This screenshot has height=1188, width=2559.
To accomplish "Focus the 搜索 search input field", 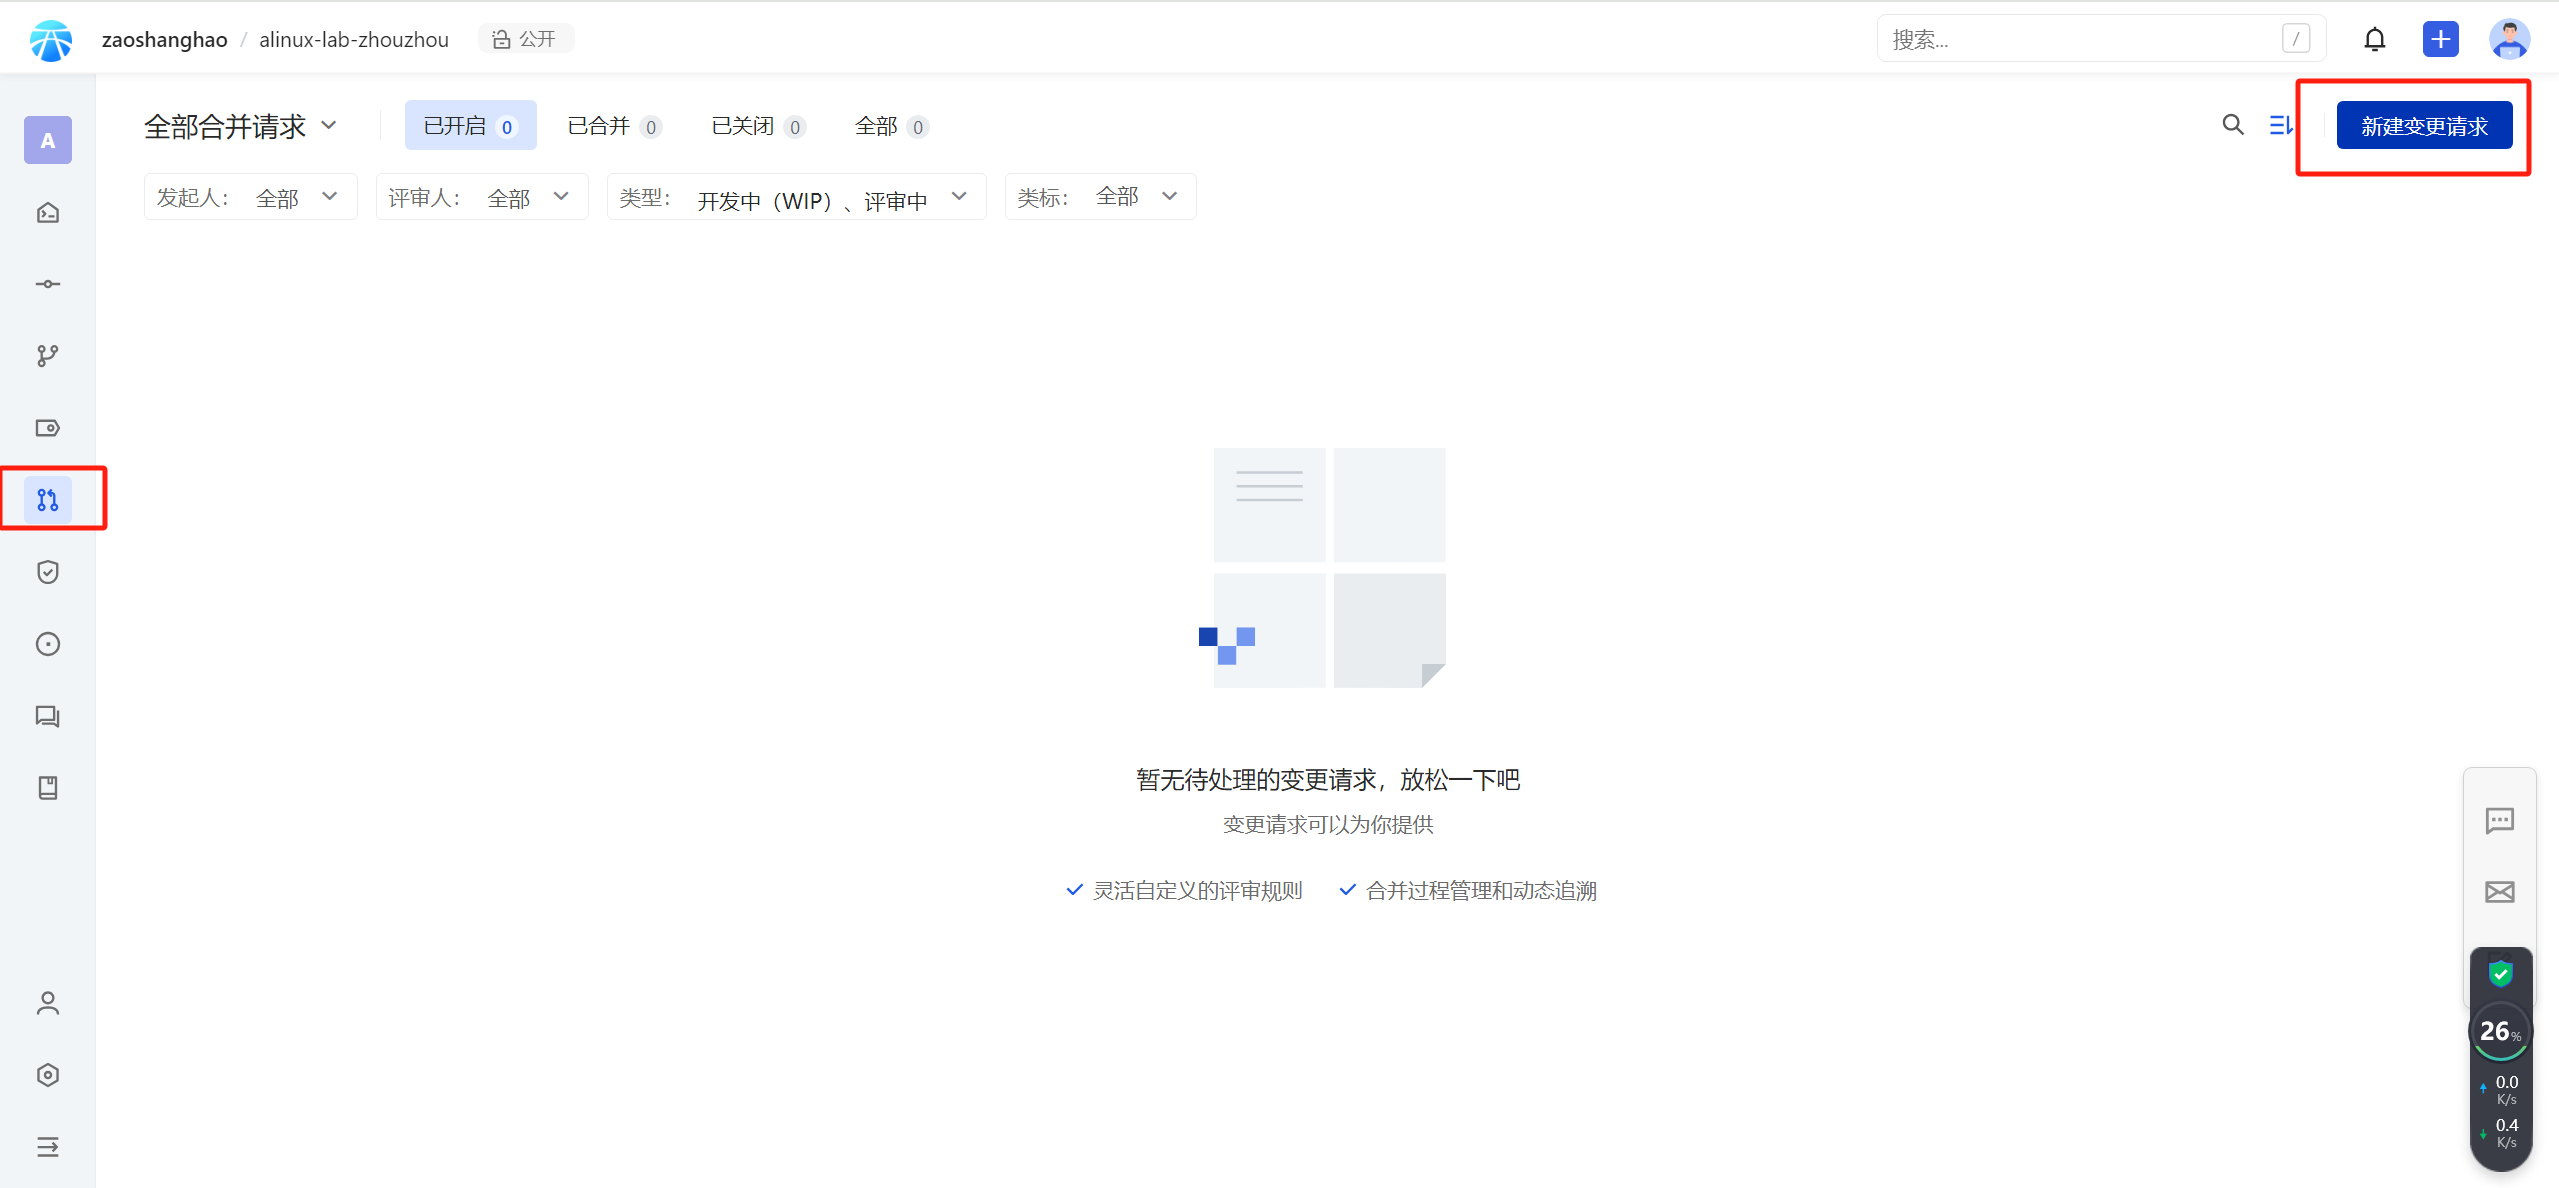I will (2080, 39).
